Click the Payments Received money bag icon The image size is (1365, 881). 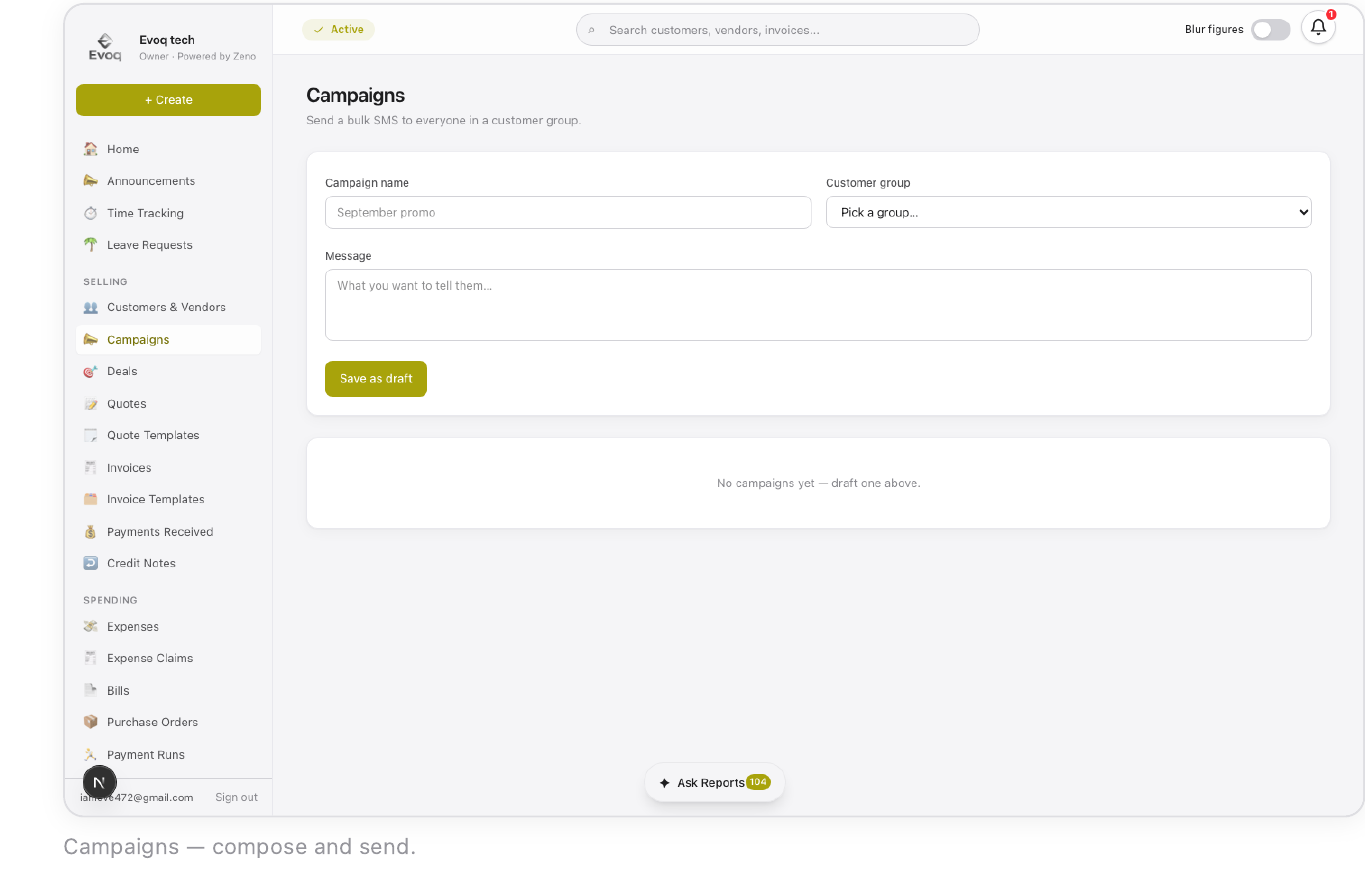91,532
